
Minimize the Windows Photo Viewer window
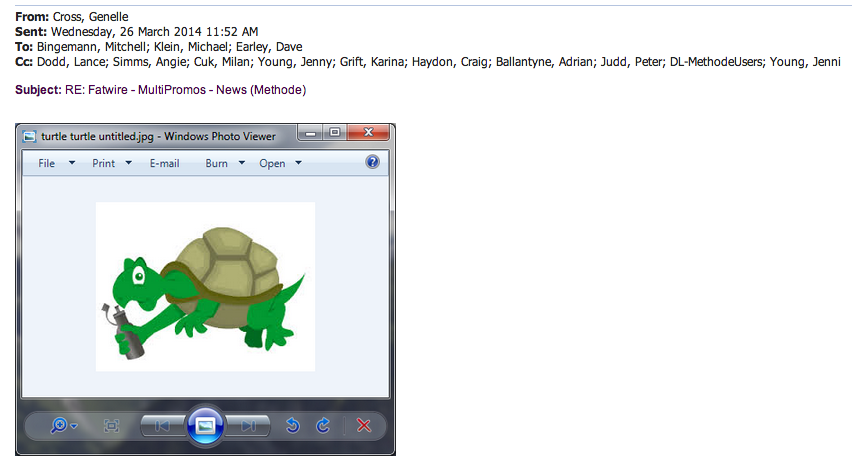pos(310,133)
